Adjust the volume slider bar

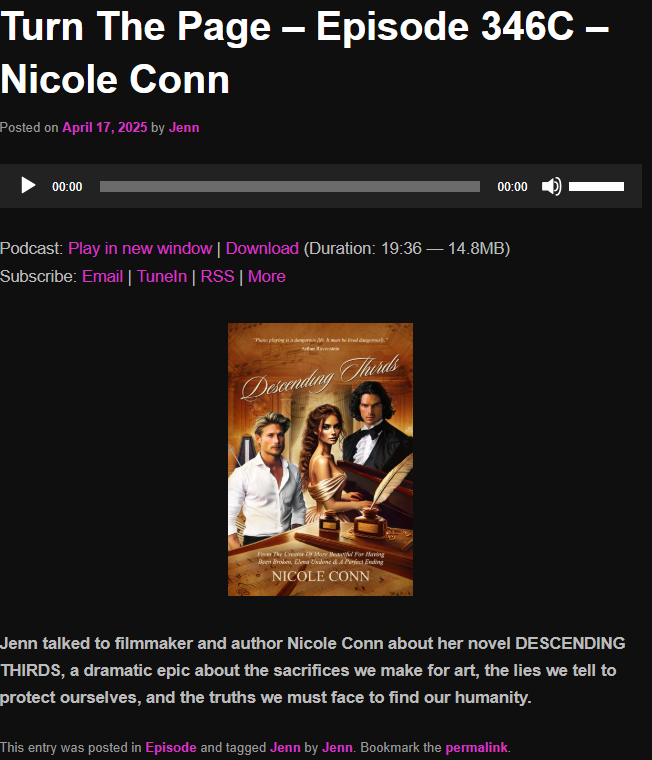point(596,187)
